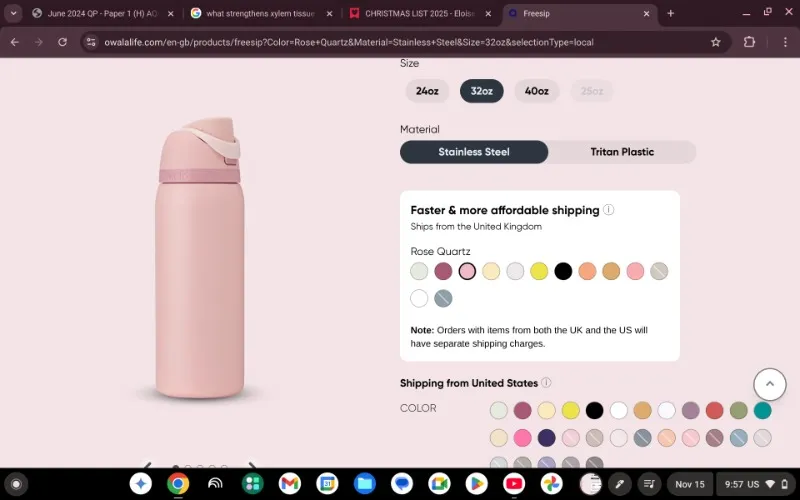Select Stainless Steel material
Viewport: 800px width, 500px height.
tap(474, 152)
